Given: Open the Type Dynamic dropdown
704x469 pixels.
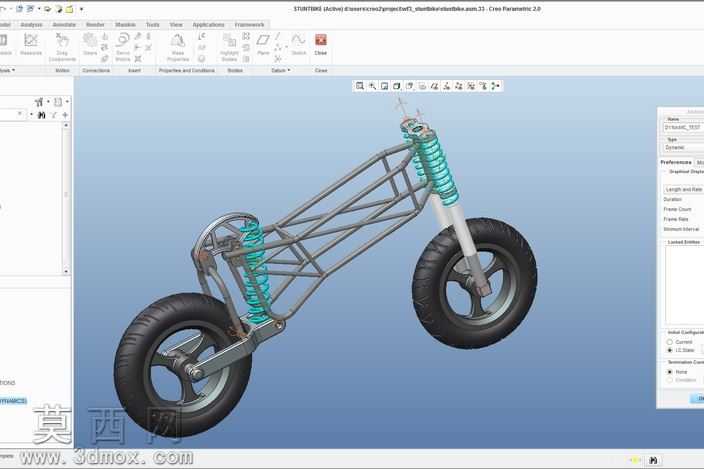Looking at the screenshot, I should [x=683, y=147].
